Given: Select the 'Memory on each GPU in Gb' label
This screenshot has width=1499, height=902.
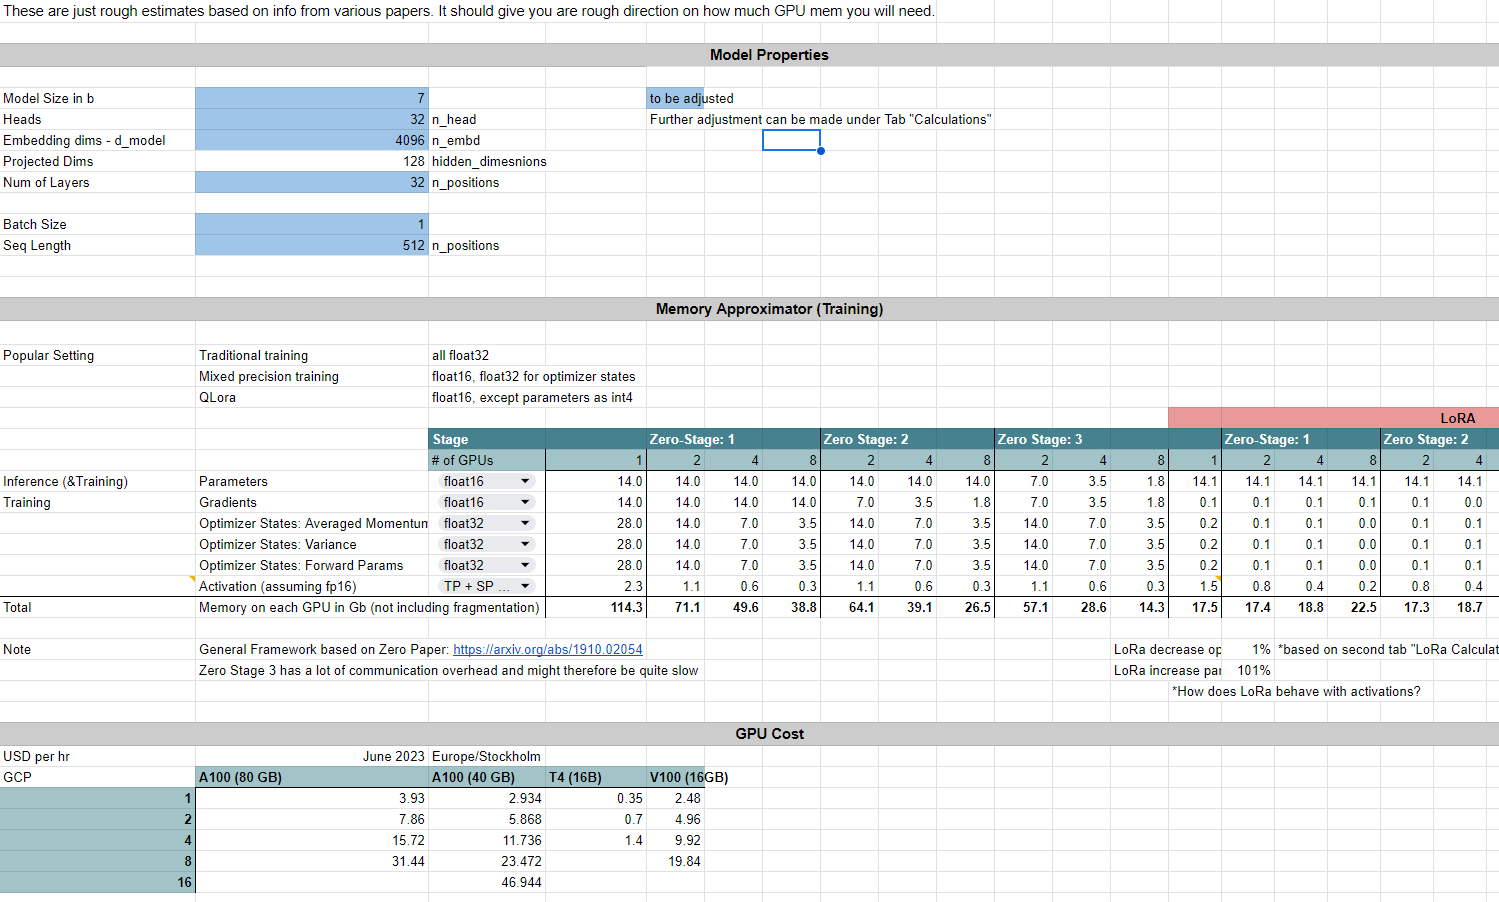Looking at the screenshot, I should coord(369,607).
